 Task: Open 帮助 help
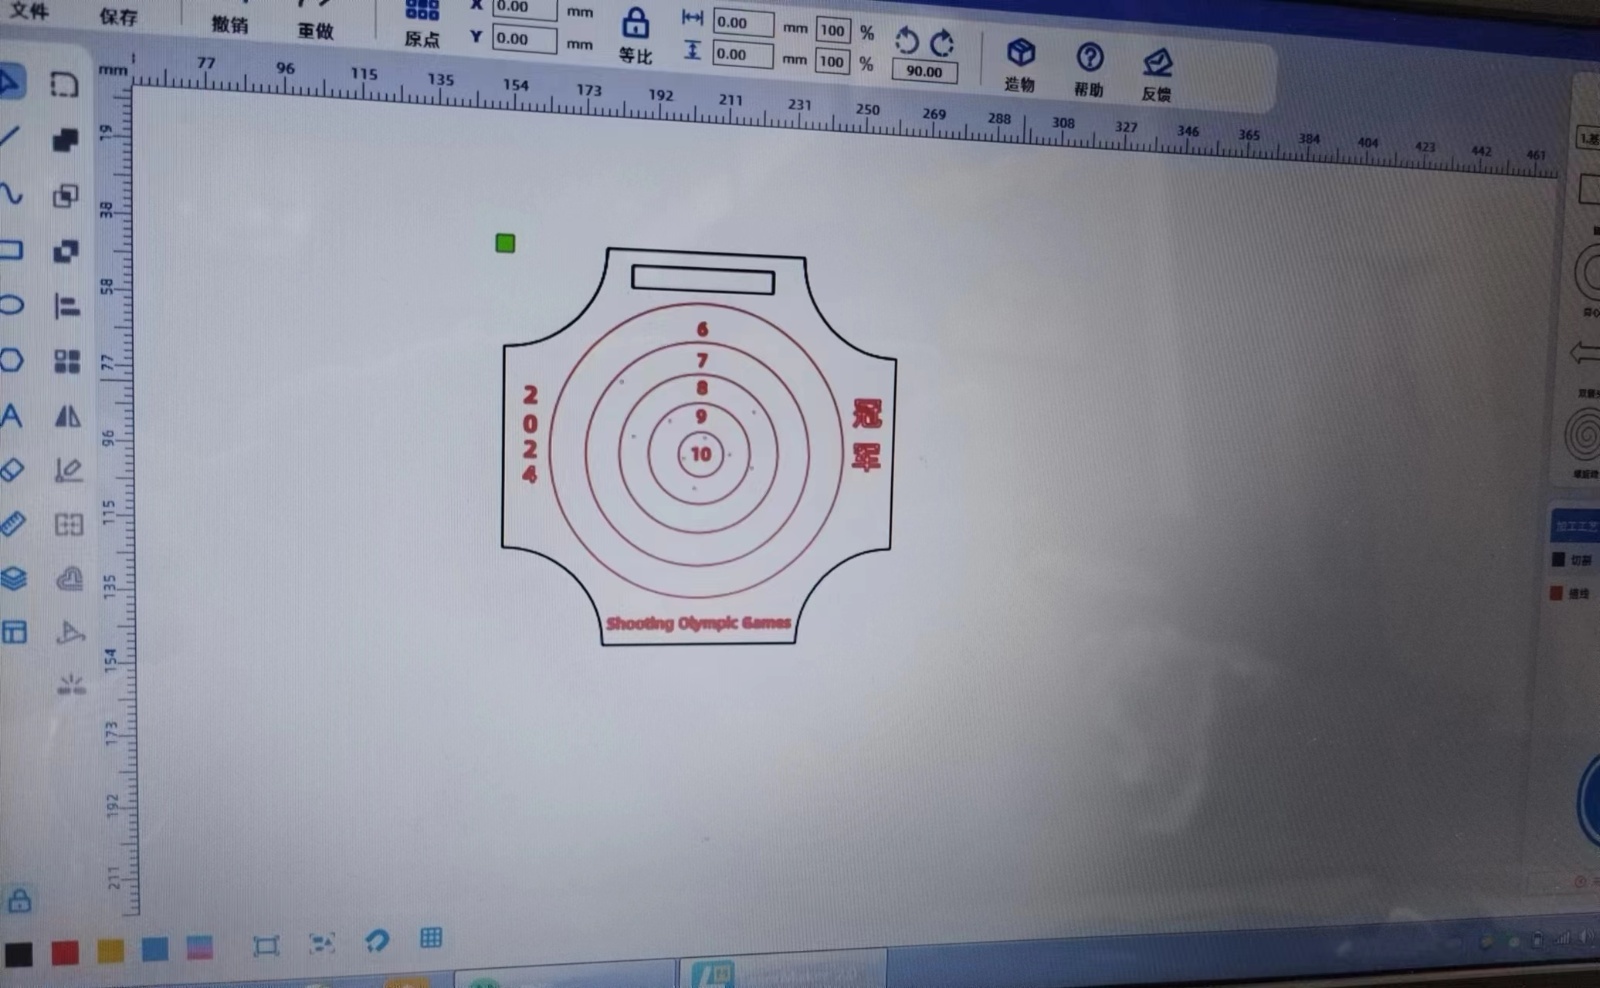[x=1089, y=68]
